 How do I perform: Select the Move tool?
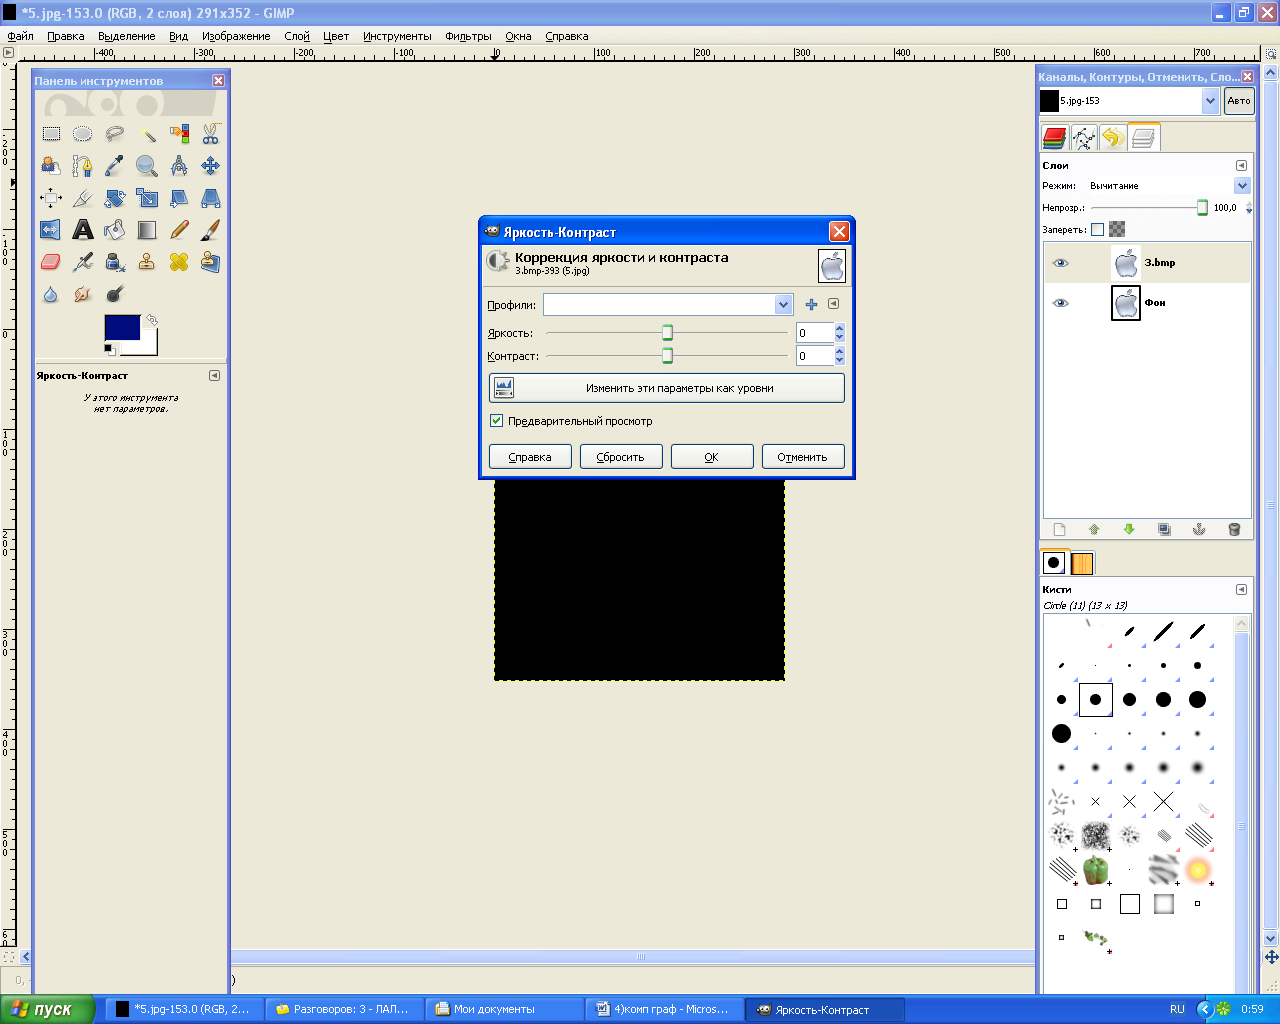(211, 166)
